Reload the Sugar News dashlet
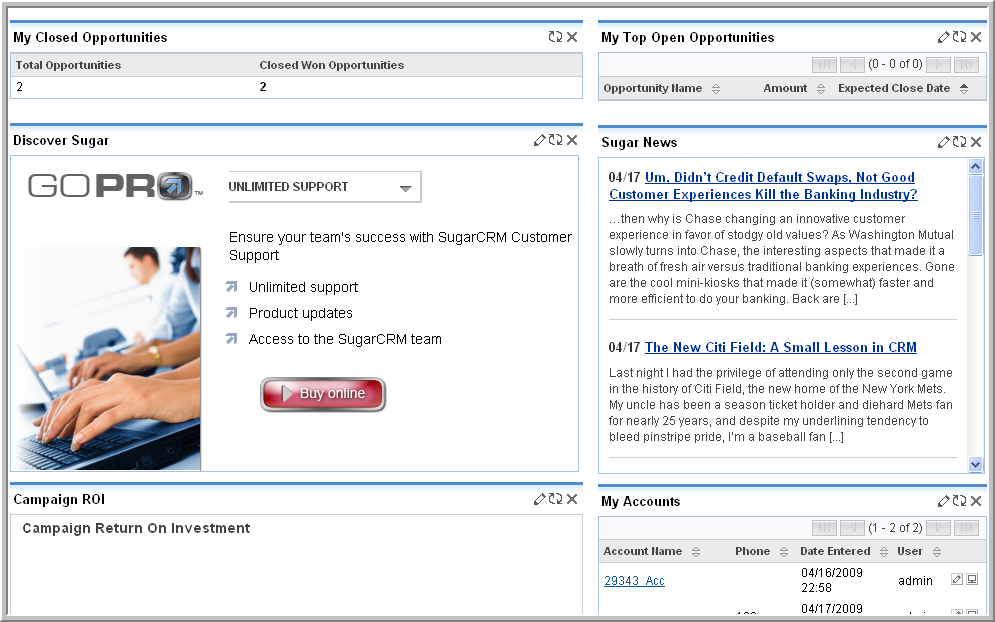995x622 pixels. [959, 142]
